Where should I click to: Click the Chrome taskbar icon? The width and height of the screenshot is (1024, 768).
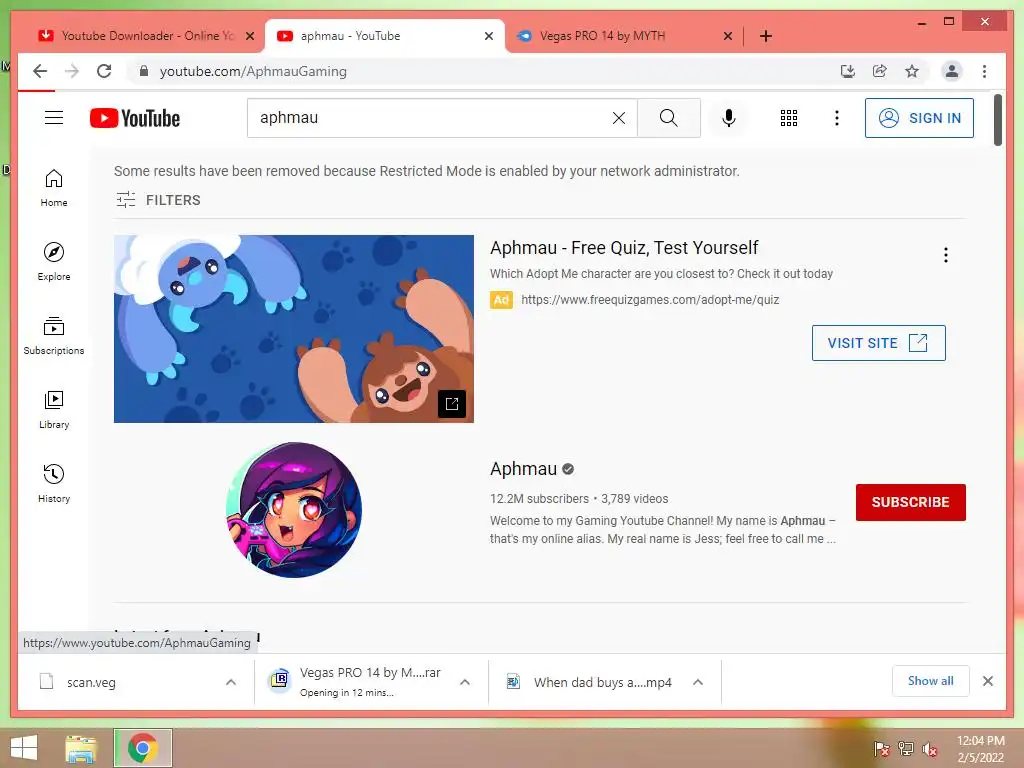(142, 748)
